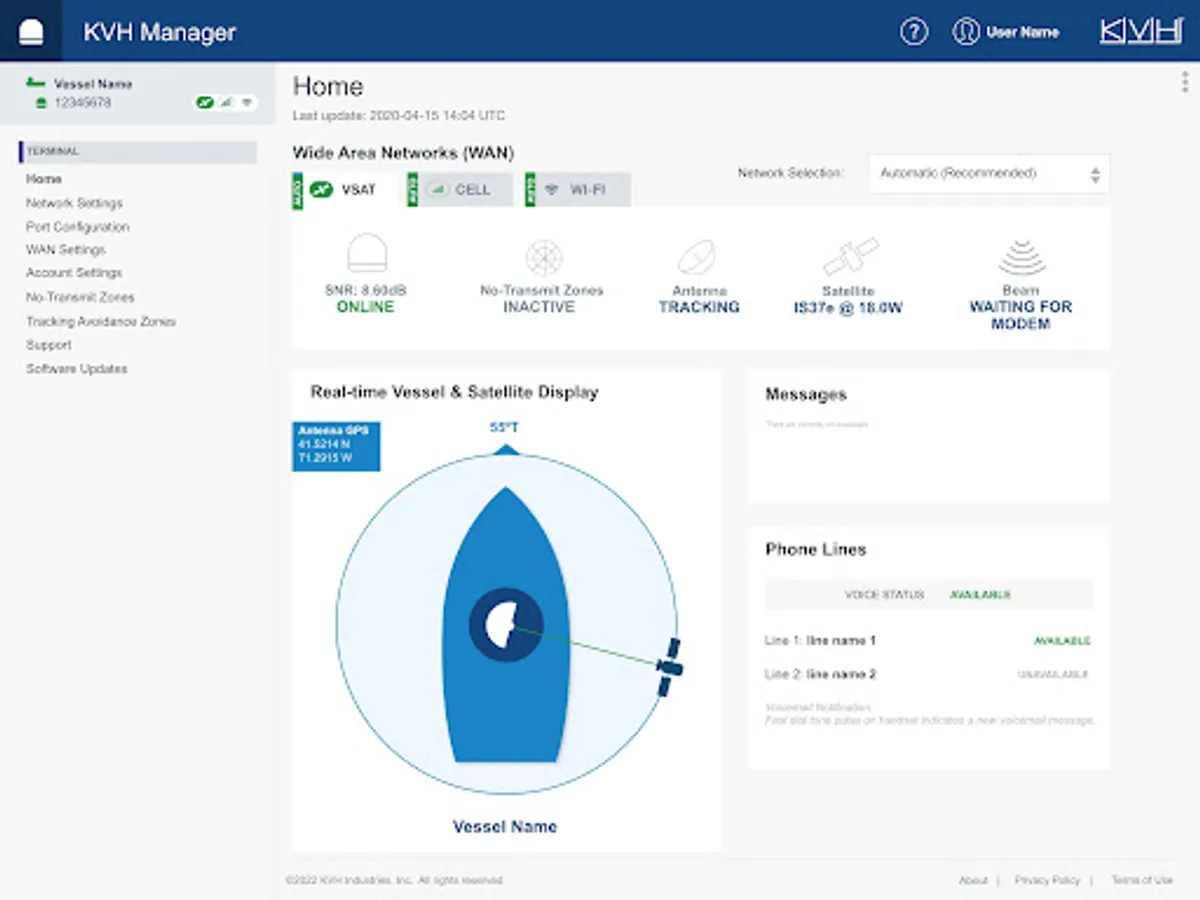Click the antenna dome icon in header
Image resolution: width=1200 pixels, height=900 pixels.
pyautogui.click(x=30, y=31)
